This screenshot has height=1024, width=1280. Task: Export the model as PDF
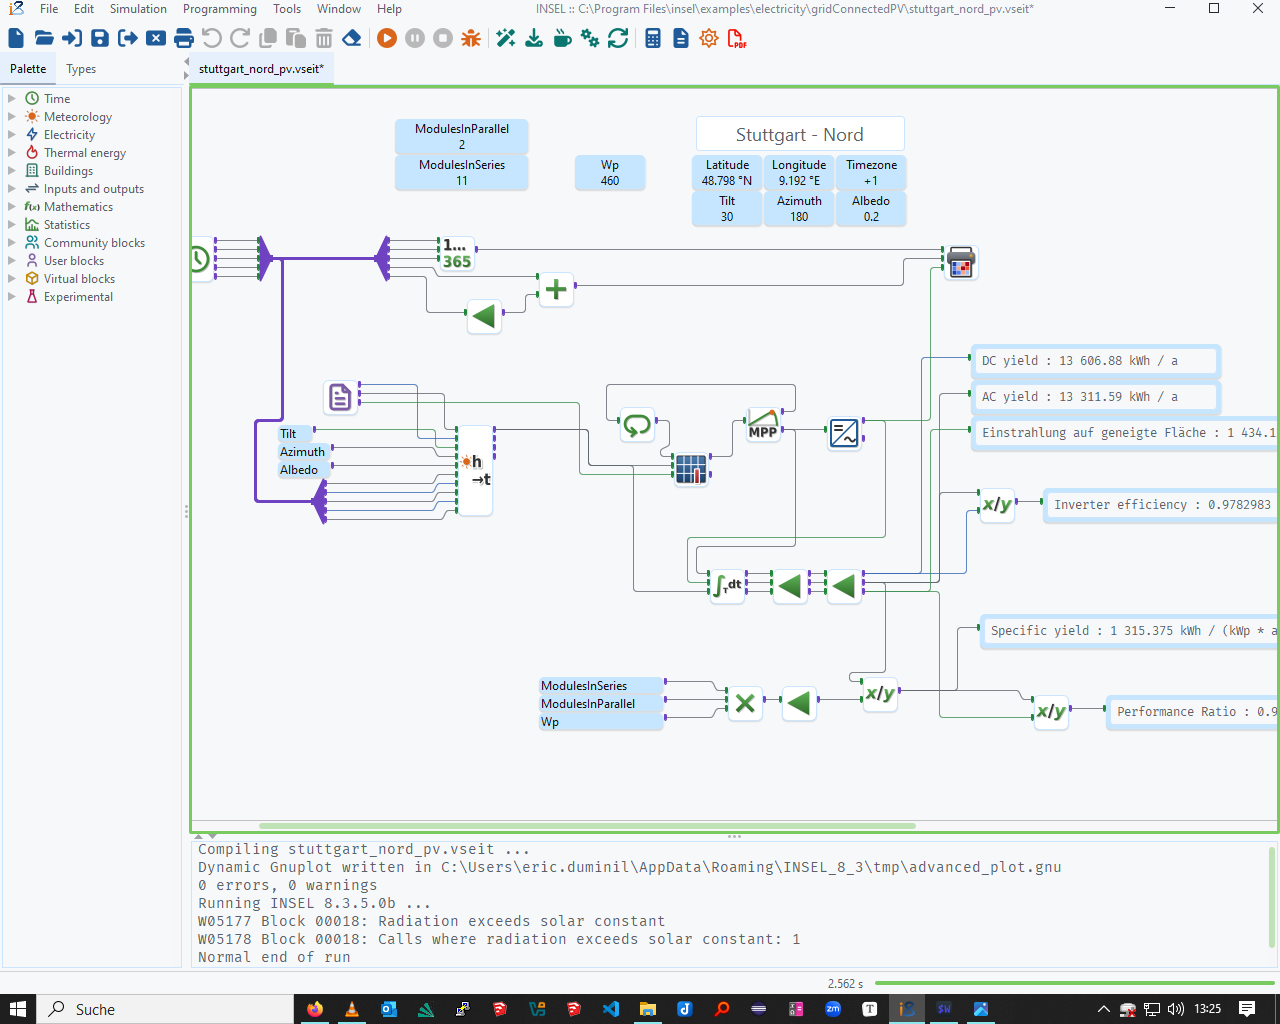click(x=737, y=39)
